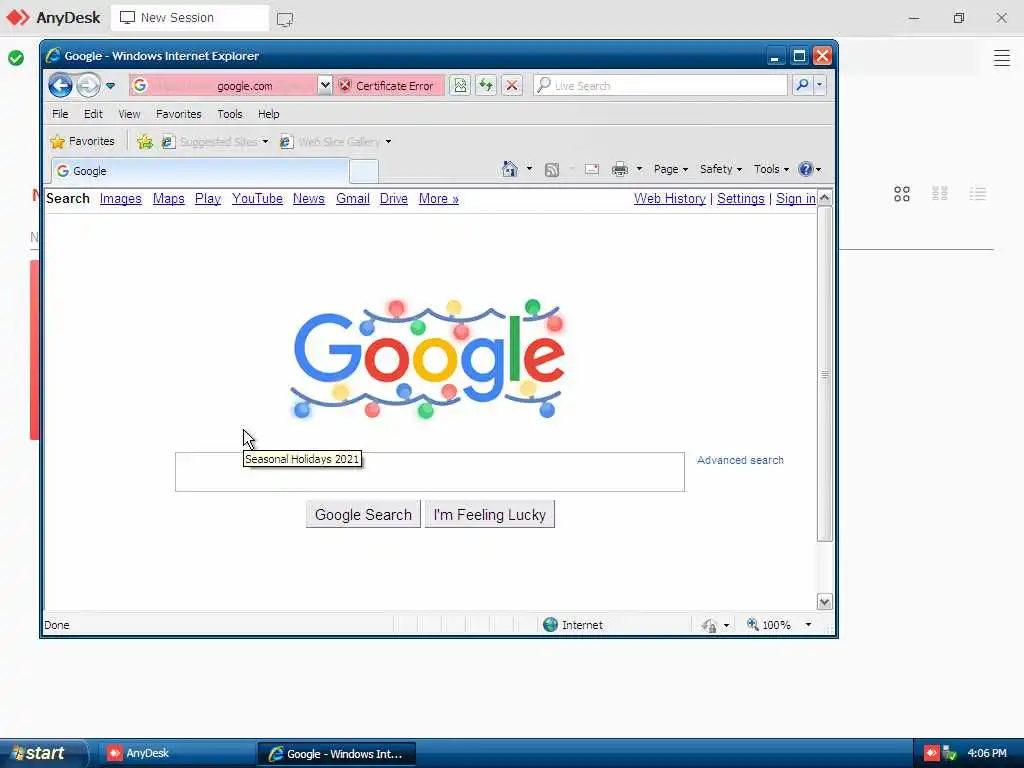Viewport: 1024px width, 768px height.
Task: Open the File menu
Action: pyautogui.click(x=60, y=114)
